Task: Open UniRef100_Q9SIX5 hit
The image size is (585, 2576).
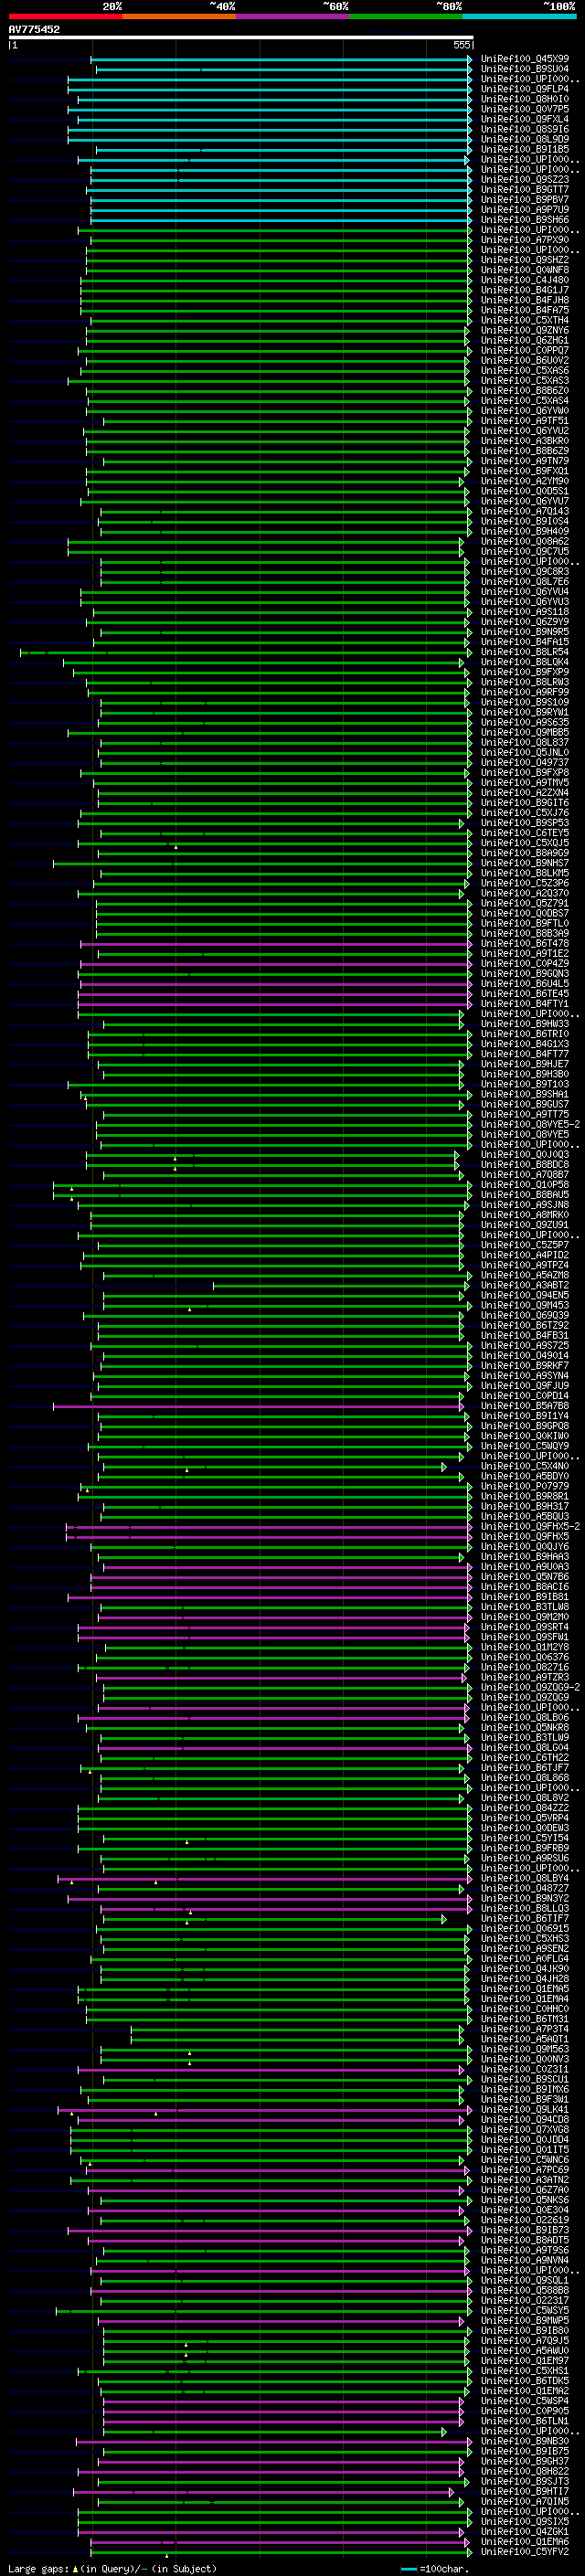Action: pyautogui.click(x=524, y=2522)
